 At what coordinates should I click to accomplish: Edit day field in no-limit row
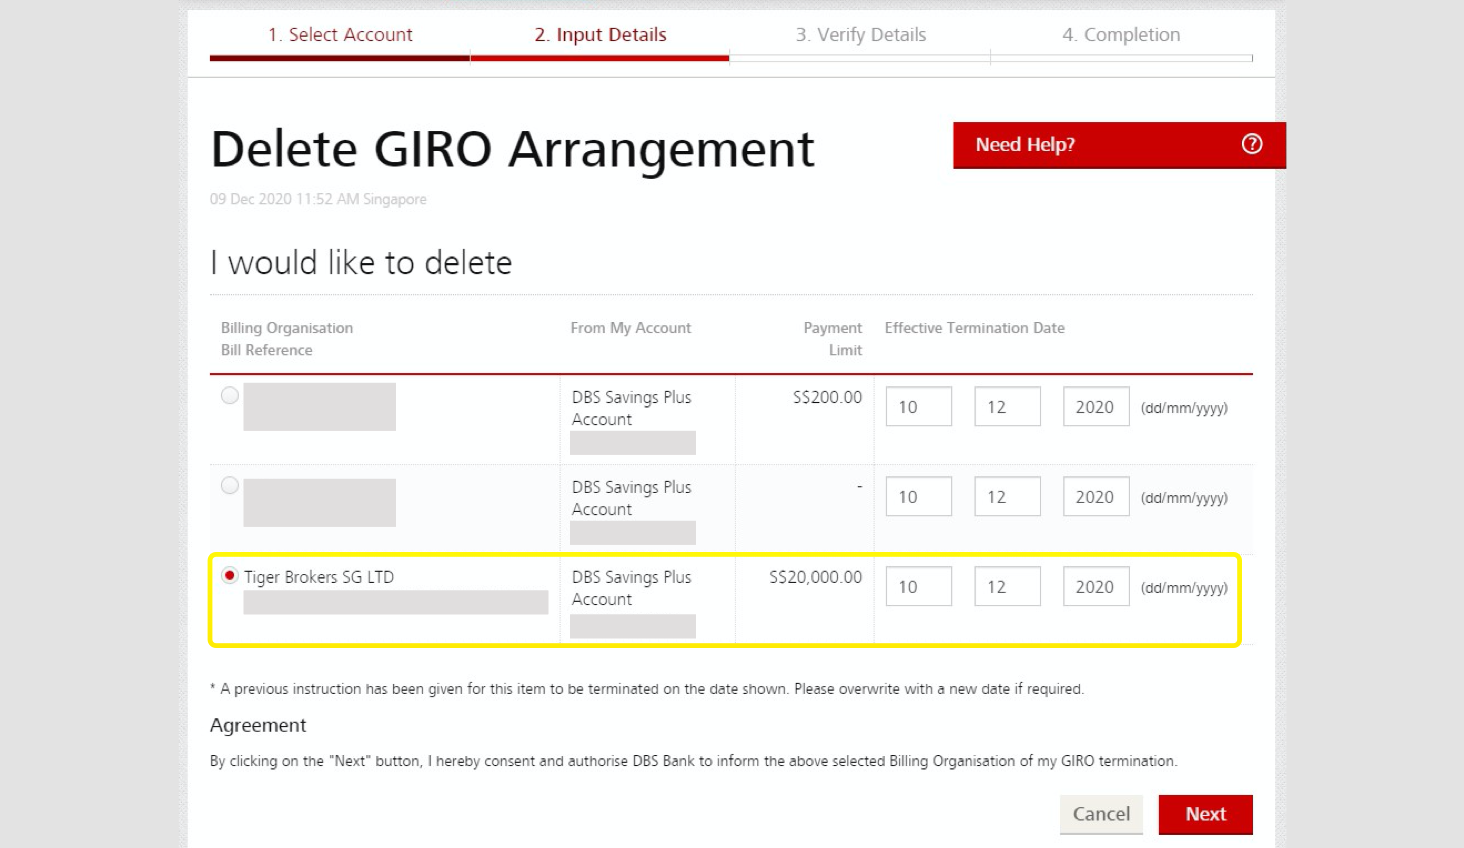[919, 497]
